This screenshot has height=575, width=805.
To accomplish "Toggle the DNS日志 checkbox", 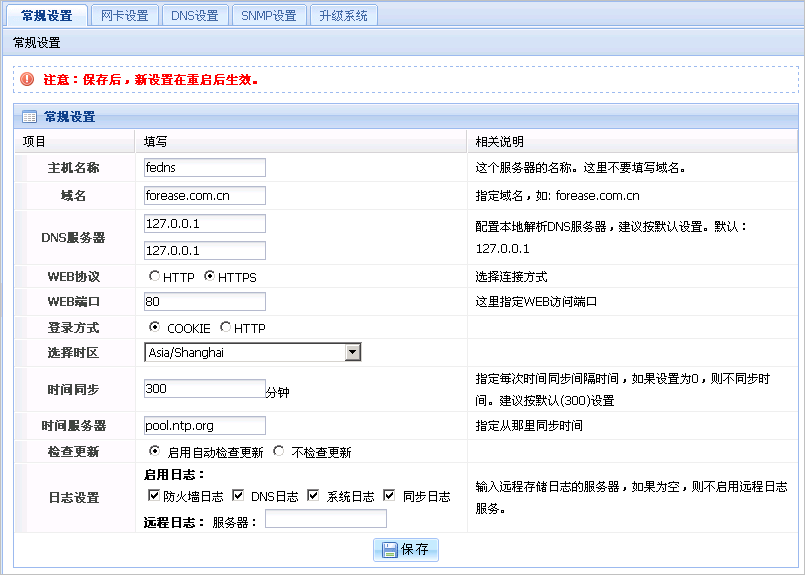I will [238, 495].
